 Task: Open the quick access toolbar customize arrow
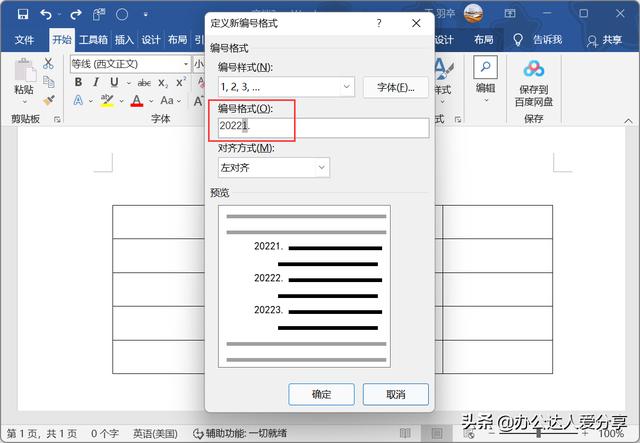tap(145, 15)
